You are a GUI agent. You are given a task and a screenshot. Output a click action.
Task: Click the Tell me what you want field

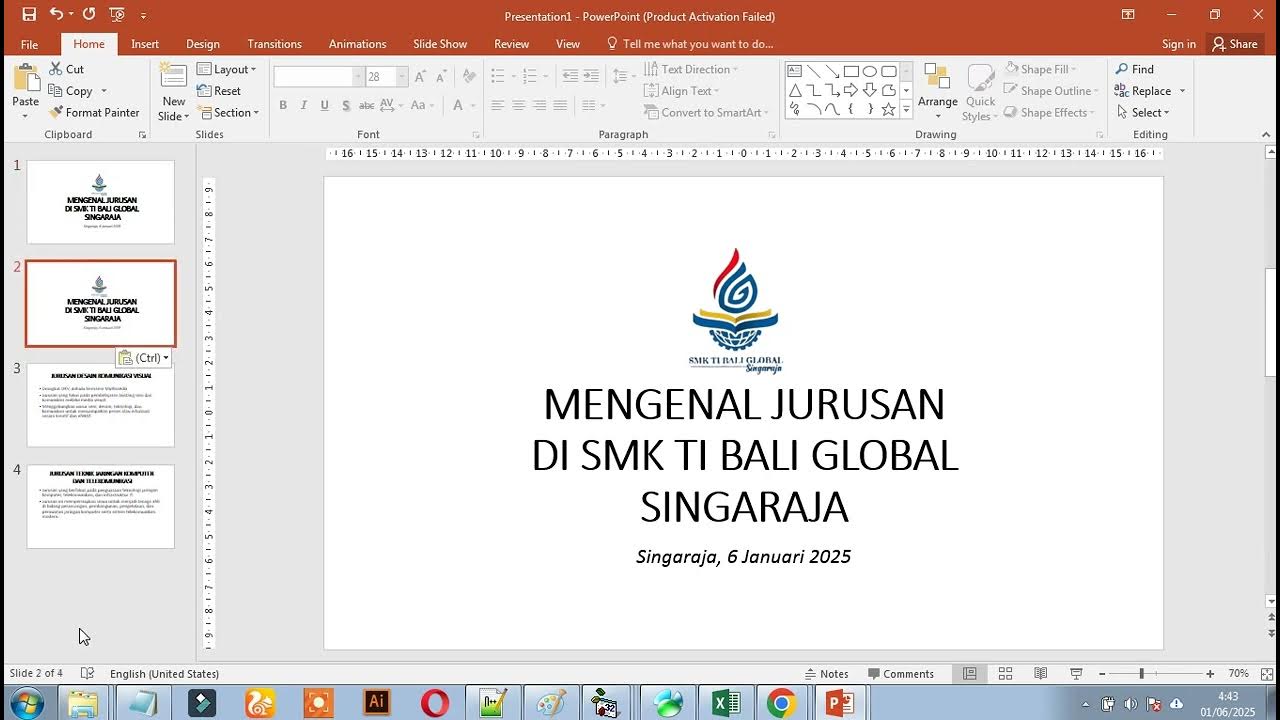click(x=690, y=44)
